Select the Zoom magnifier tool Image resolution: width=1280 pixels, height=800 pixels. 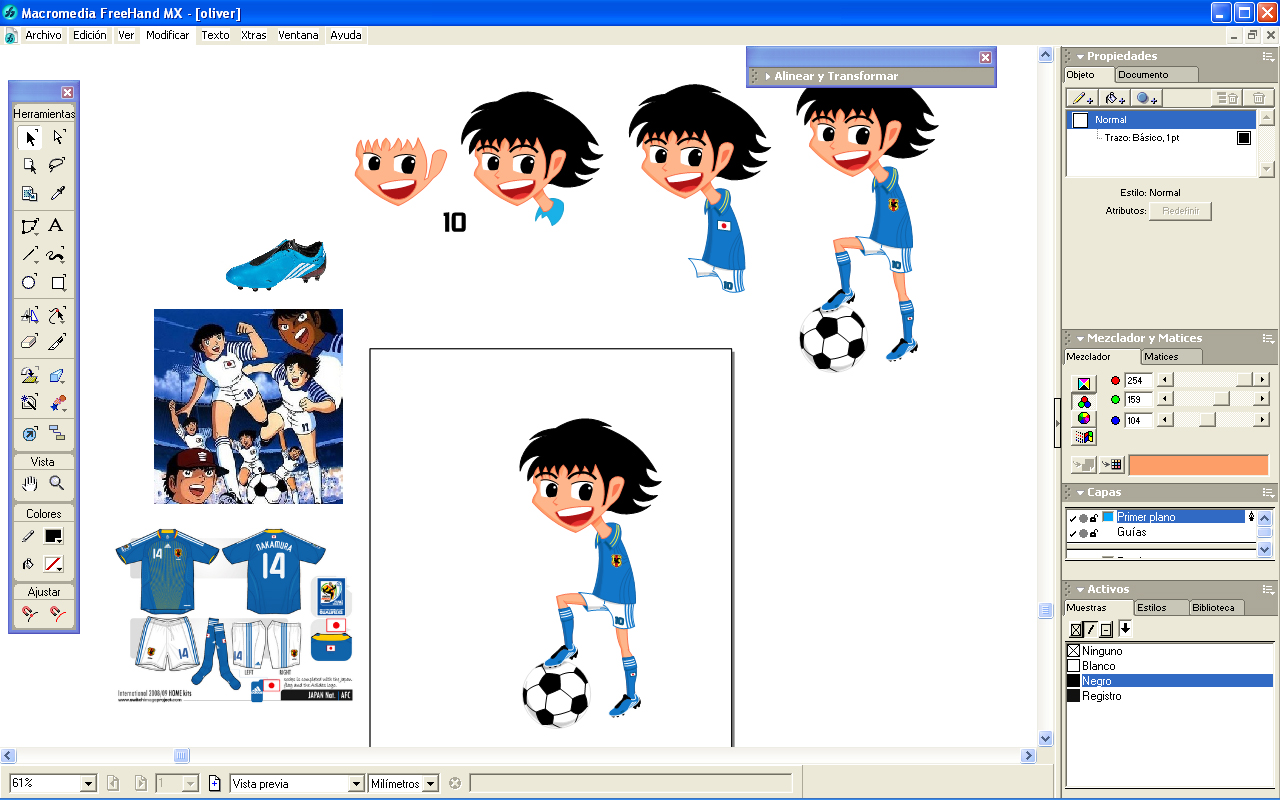pos(58,484)
